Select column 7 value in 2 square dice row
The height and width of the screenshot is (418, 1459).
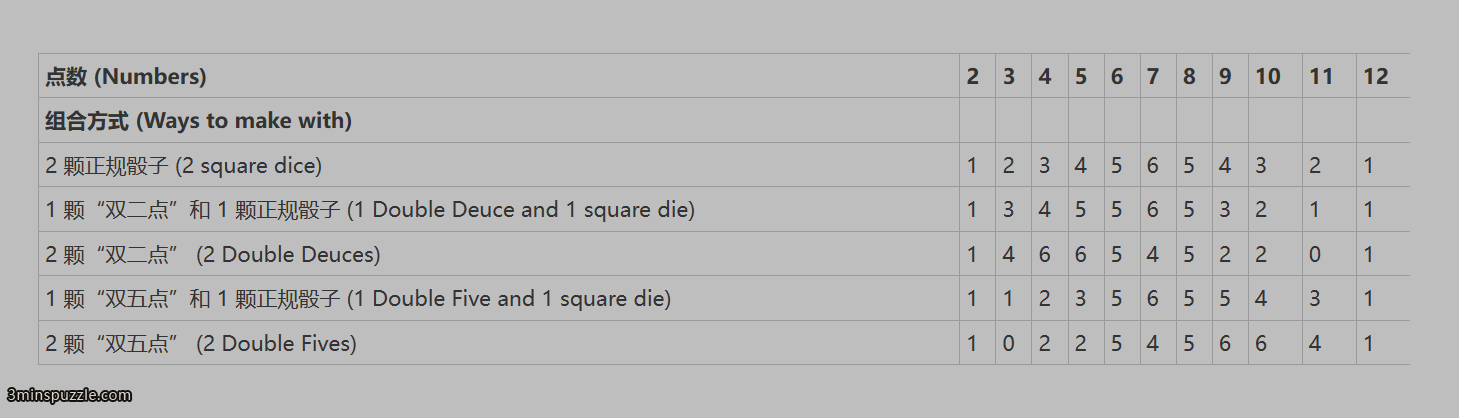point(1153,165)
